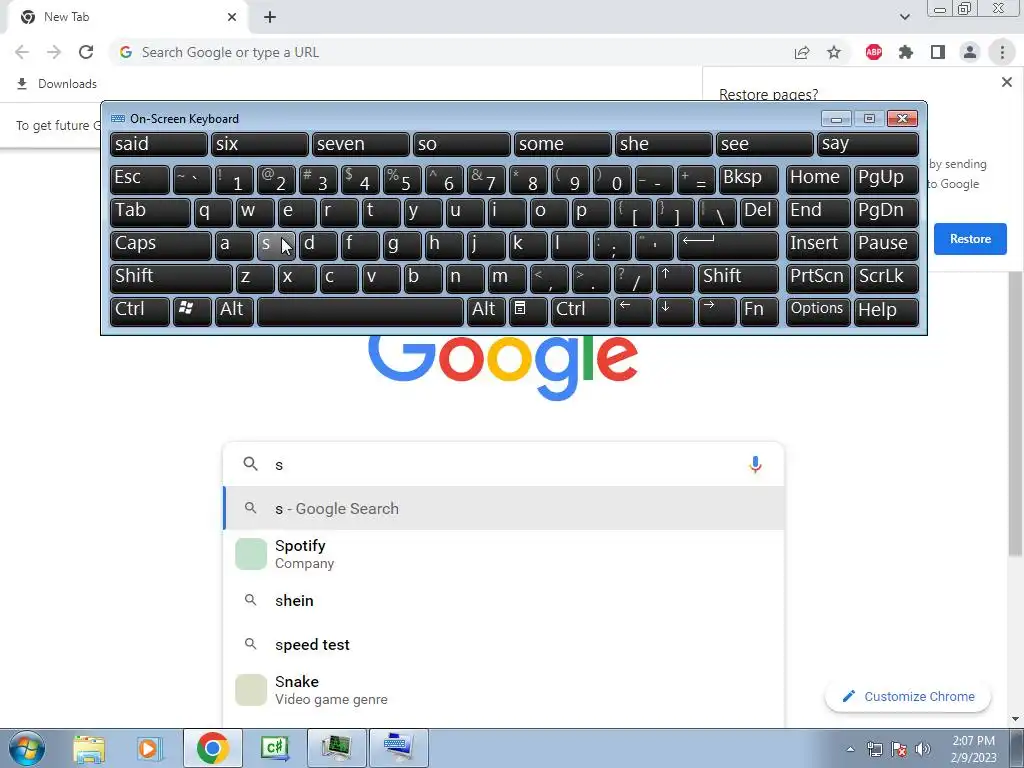Click the context menu key on keyboard
The image size is (1024, 768).
point(528,310)
